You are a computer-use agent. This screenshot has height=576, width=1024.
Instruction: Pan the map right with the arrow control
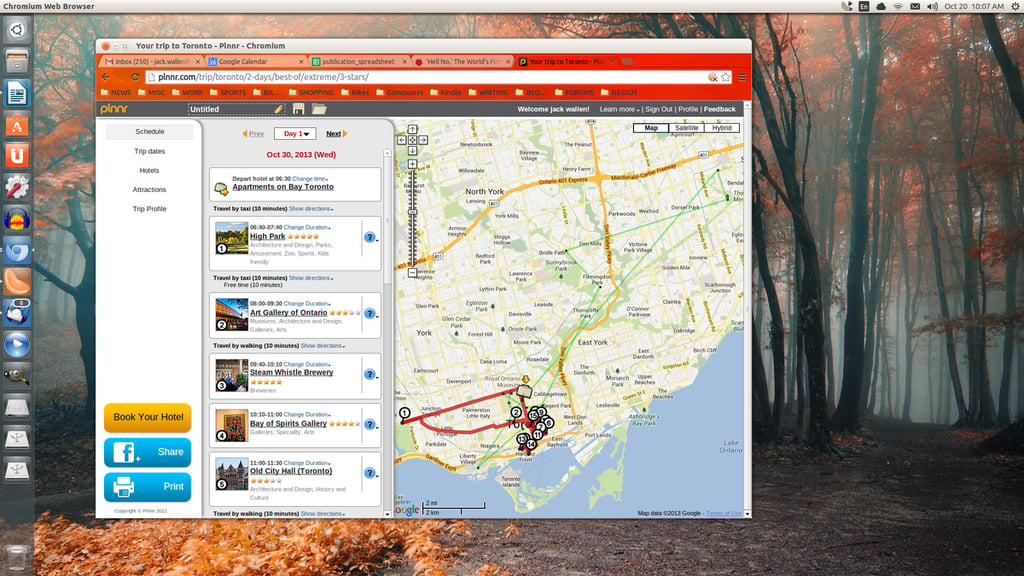click(423, 140)
